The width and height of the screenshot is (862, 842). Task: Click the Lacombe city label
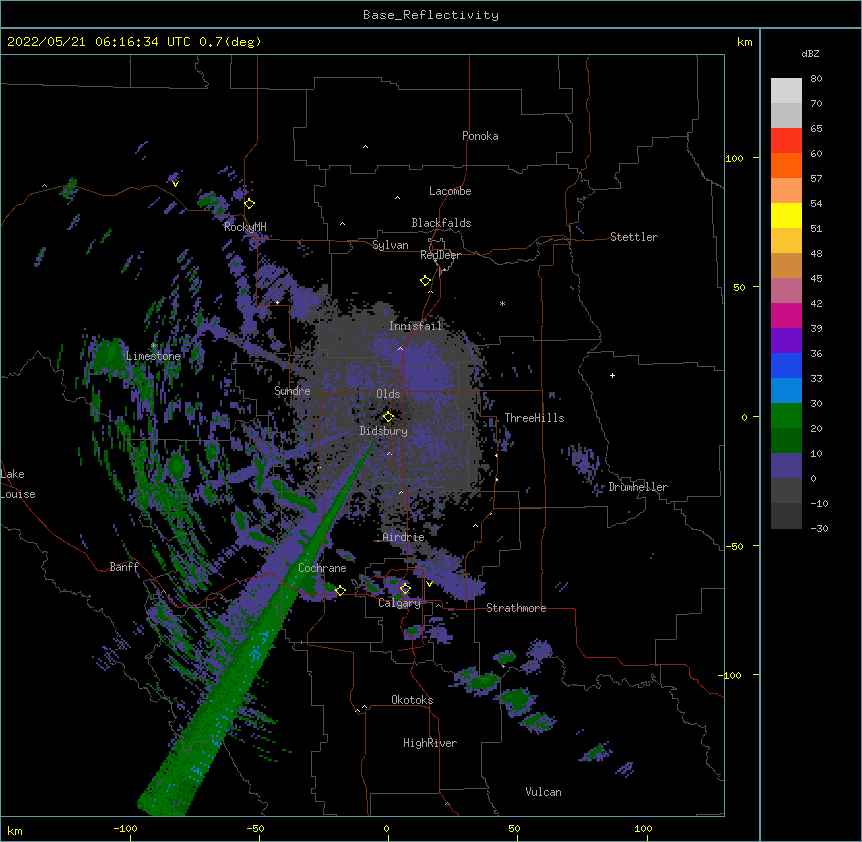point(450,191)
